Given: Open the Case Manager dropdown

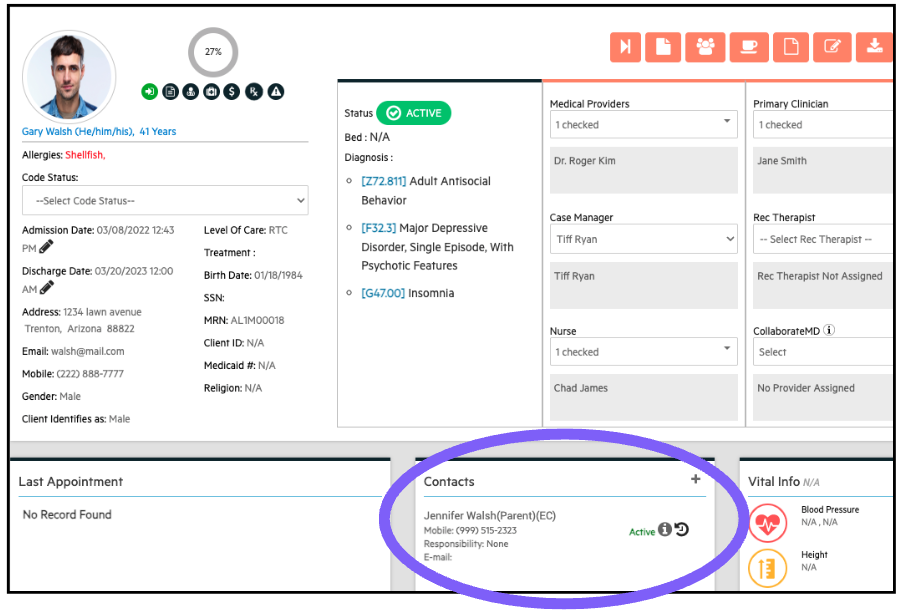Looking at the screenshot, I should click(643, 240).
